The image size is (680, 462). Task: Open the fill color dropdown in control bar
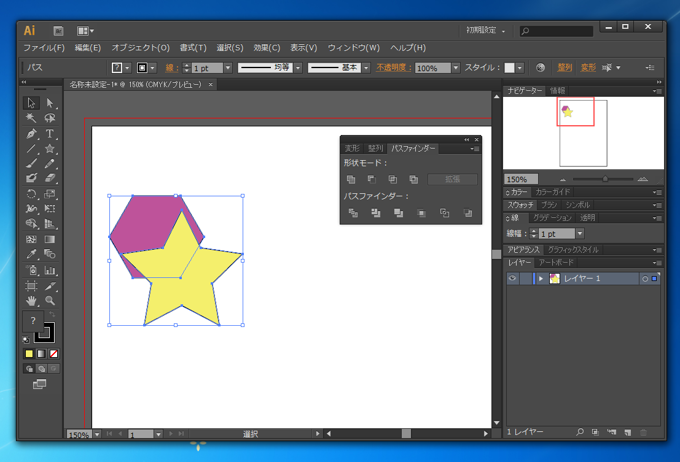128,68
